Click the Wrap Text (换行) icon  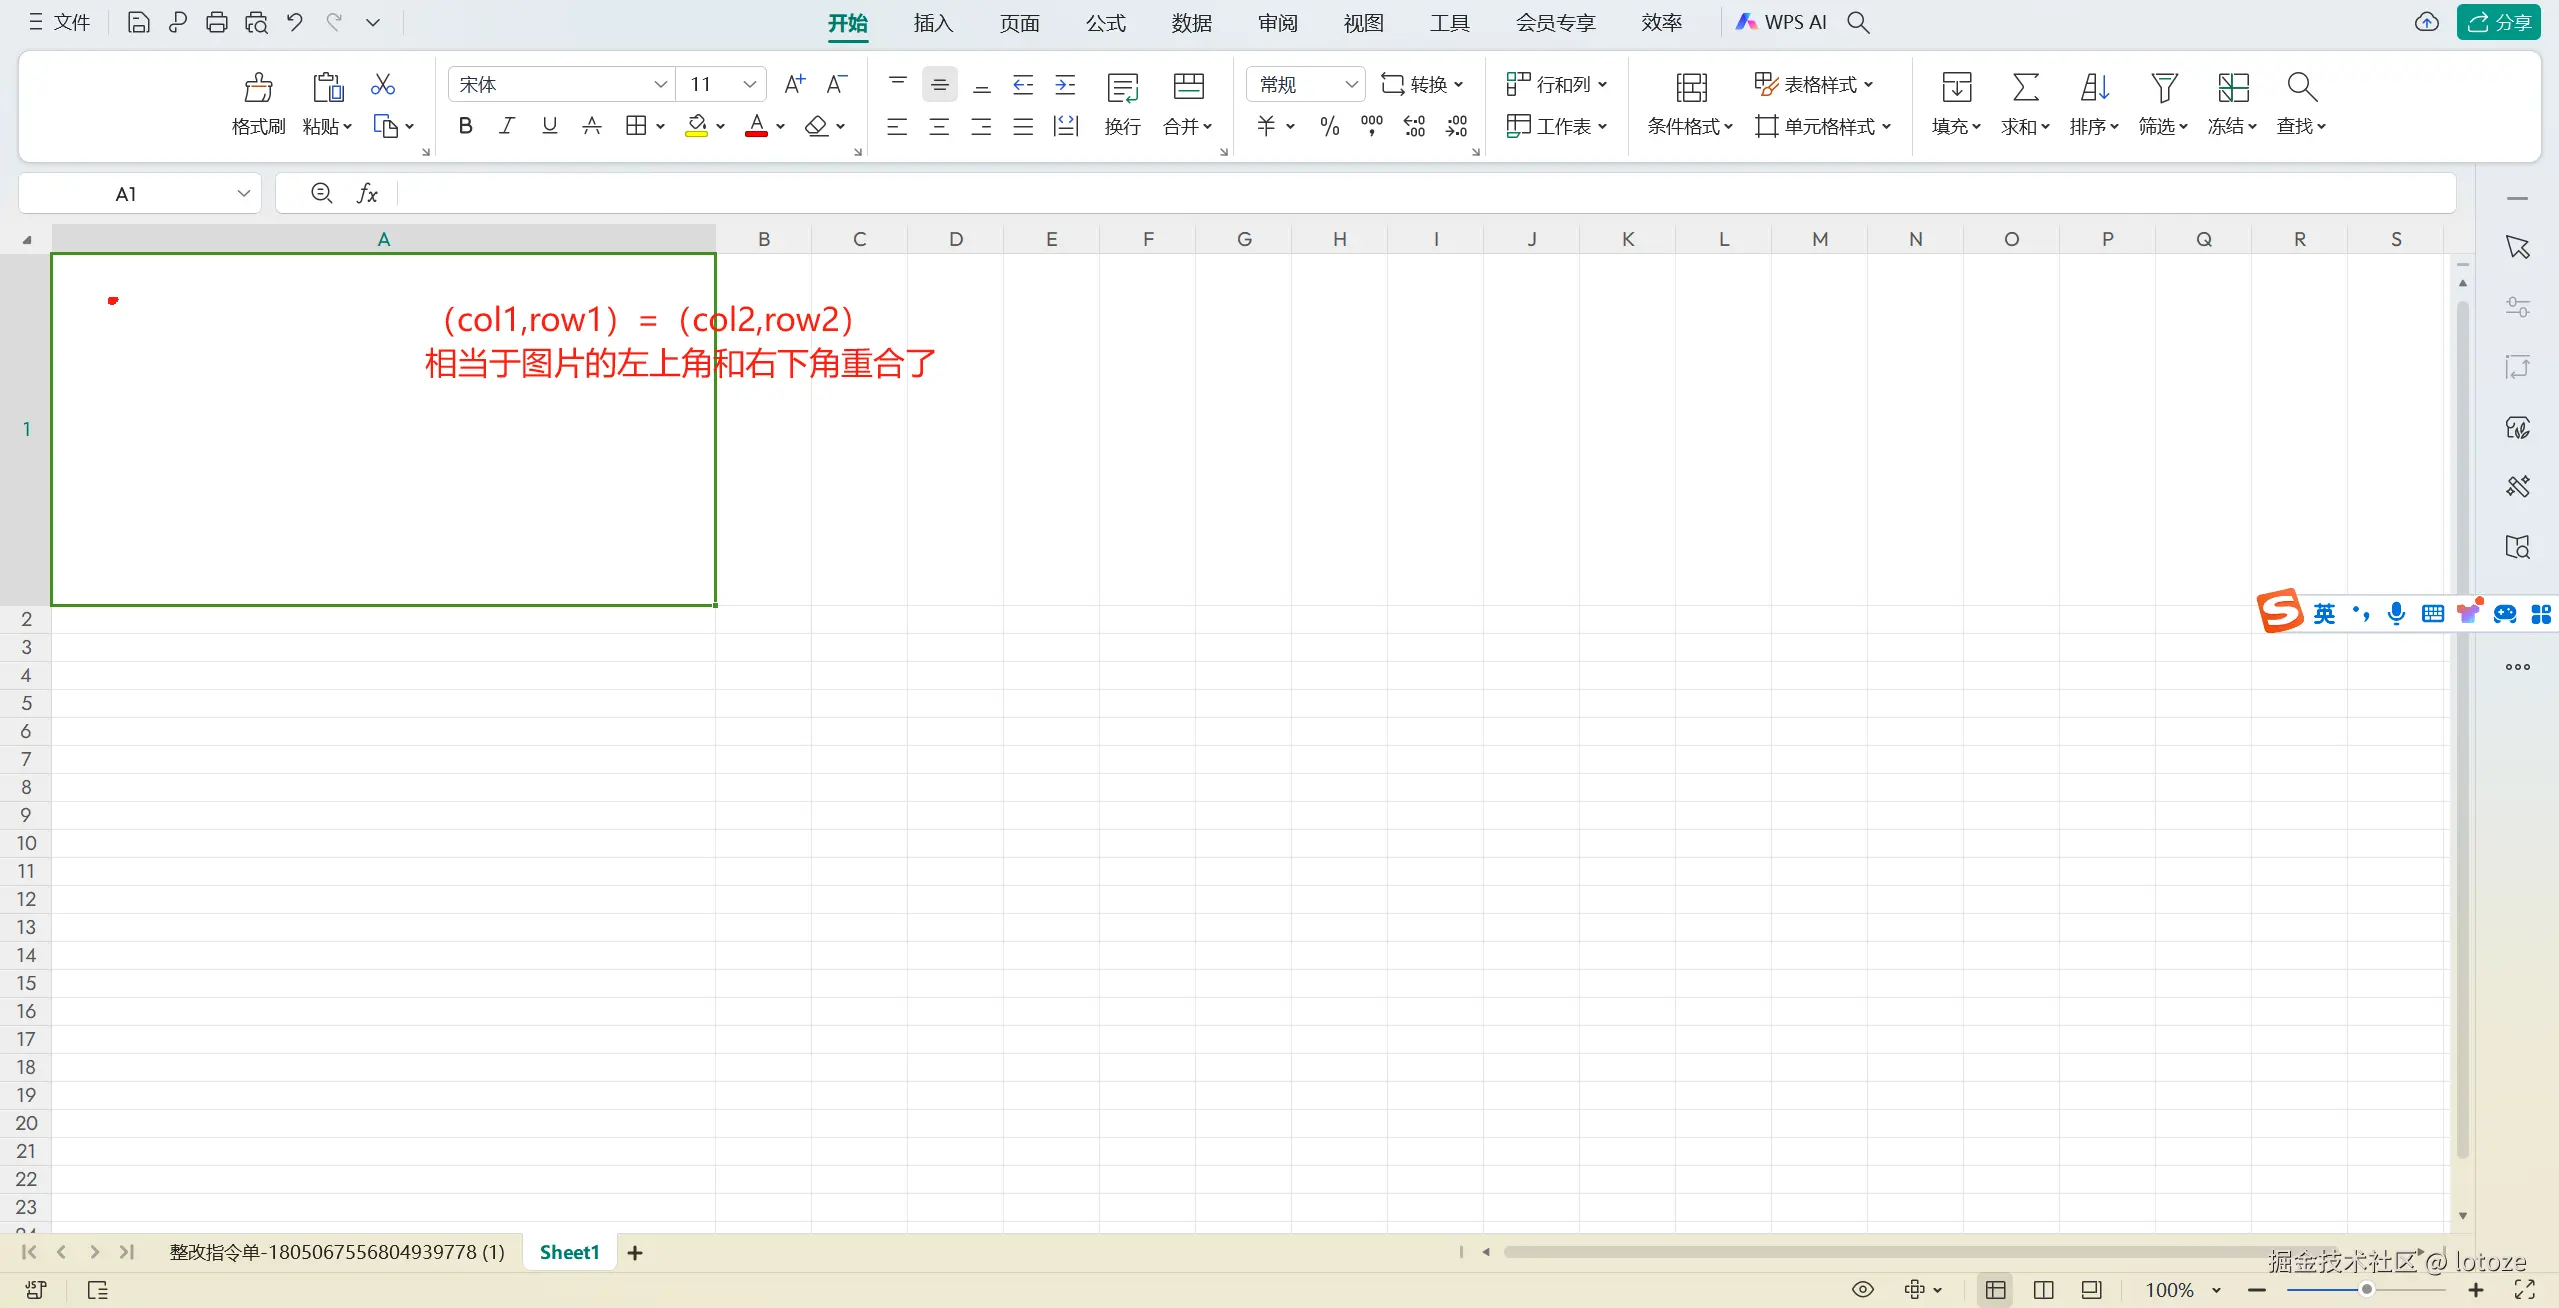pos(1122,88)
